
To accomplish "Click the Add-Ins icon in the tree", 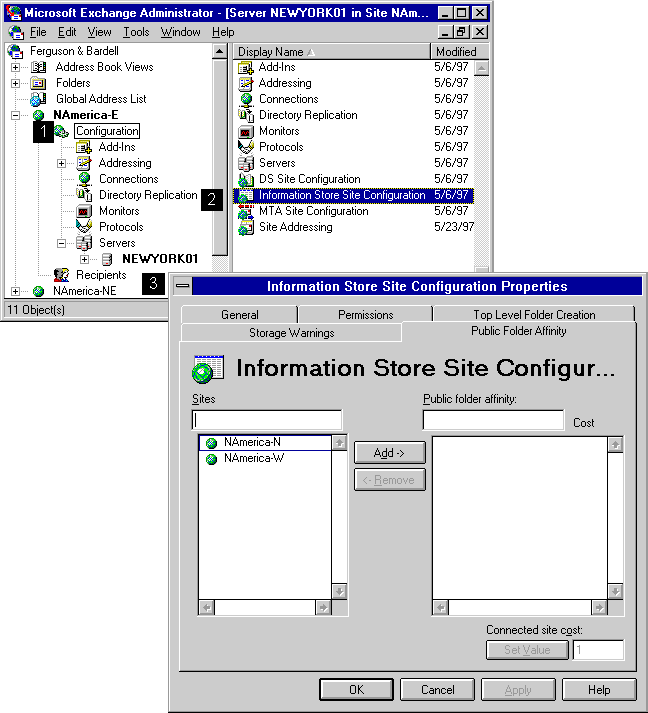I will coord(84,147).
